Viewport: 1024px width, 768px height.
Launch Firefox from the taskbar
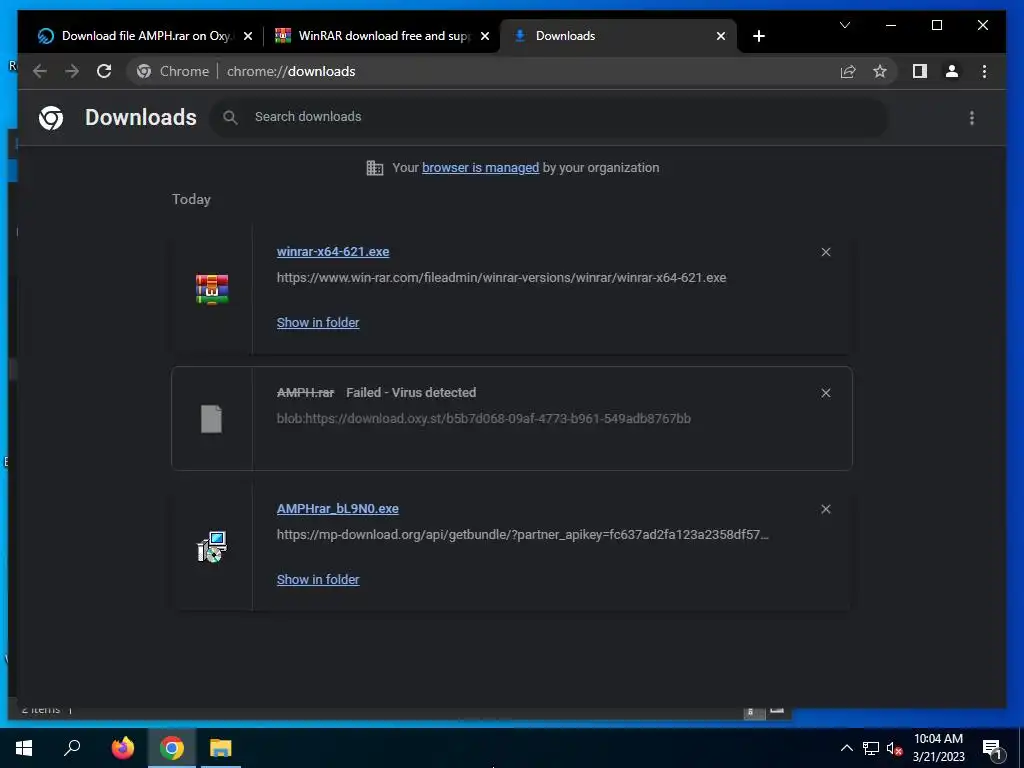pos(122,748)
